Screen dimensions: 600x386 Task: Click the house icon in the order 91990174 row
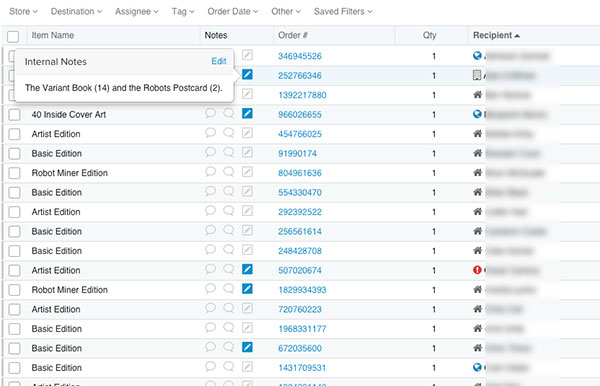477,153
